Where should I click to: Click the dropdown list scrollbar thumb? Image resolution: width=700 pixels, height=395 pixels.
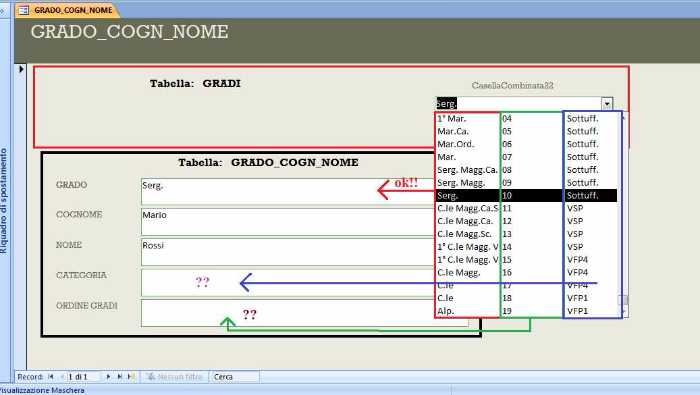coord(623,300)
